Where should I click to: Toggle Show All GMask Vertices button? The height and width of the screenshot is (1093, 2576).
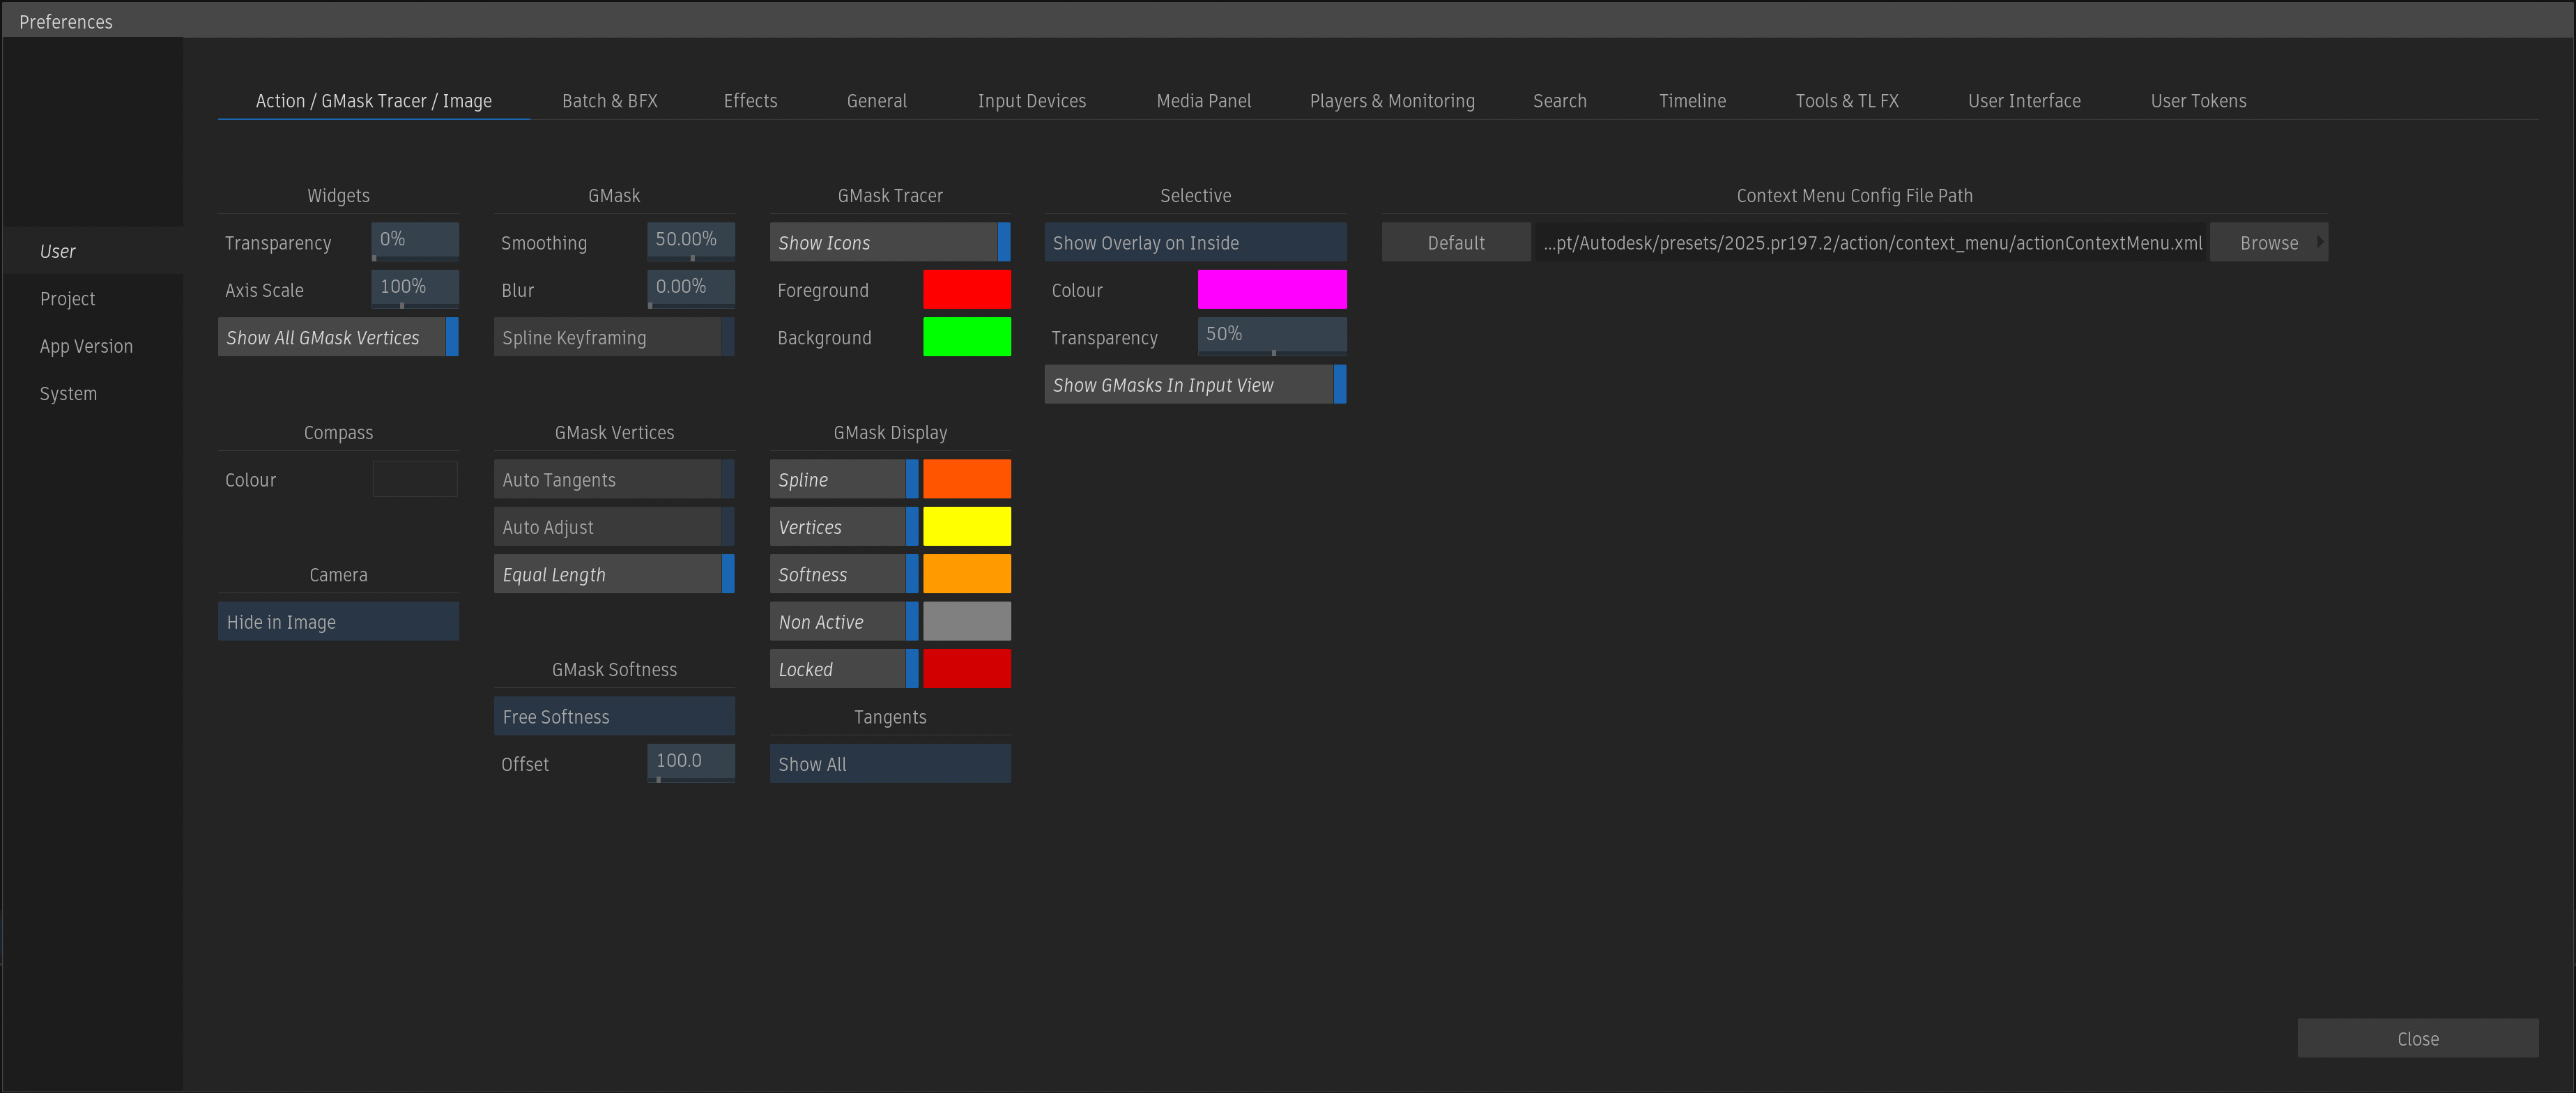(x=337, y=338)
